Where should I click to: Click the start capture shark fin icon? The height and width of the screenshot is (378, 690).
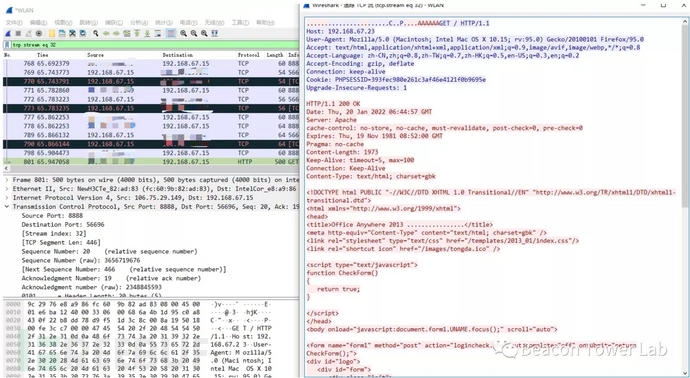pyautogui.click(x=8, y=33)
